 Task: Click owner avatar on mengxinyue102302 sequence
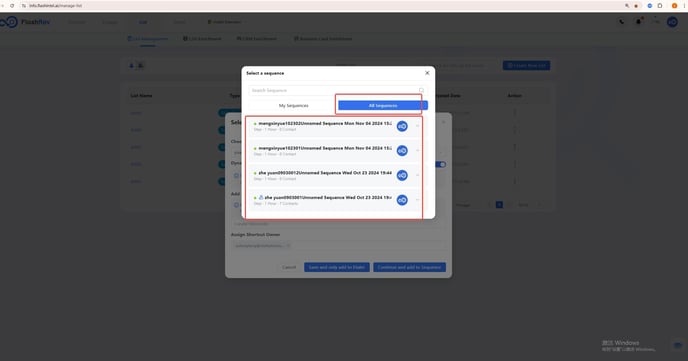pos(402,126)
